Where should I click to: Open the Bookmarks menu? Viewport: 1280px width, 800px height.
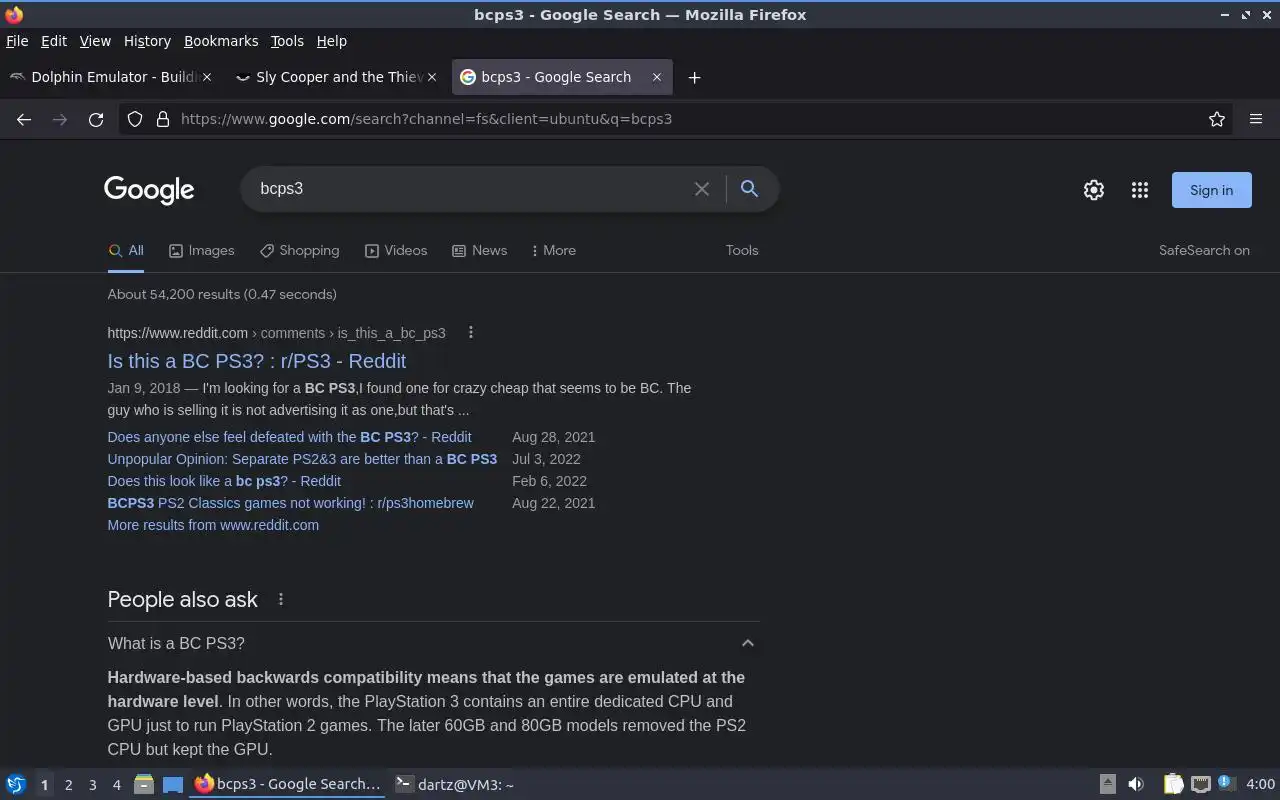coord(221,41)
